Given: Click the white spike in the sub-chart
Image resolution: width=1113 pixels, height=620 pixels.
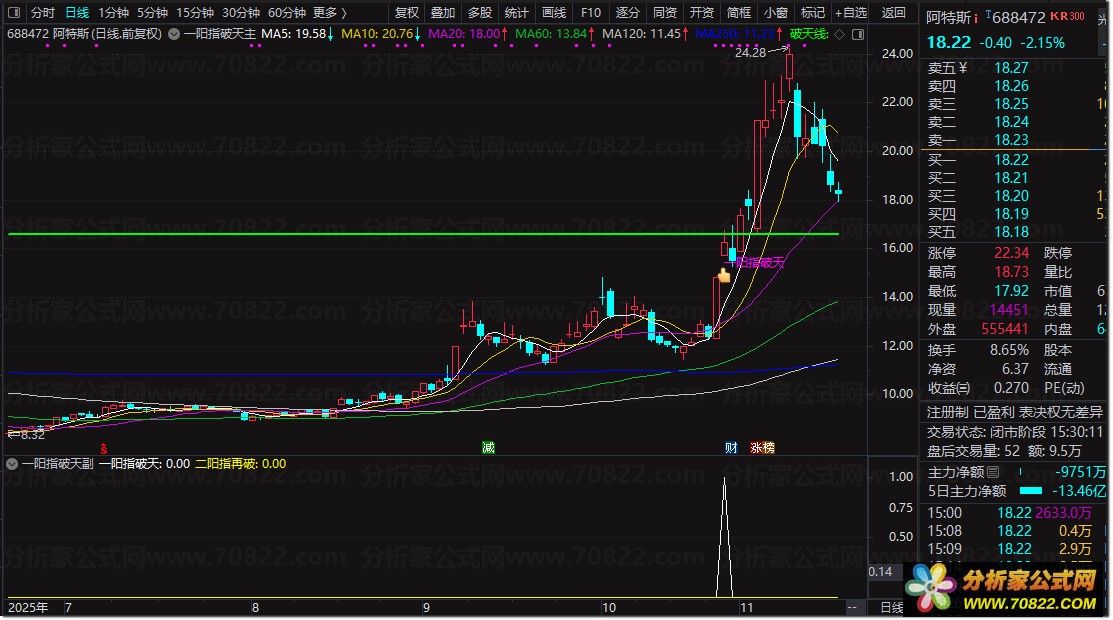Looking at the screenshot, I should pos(724,537).
